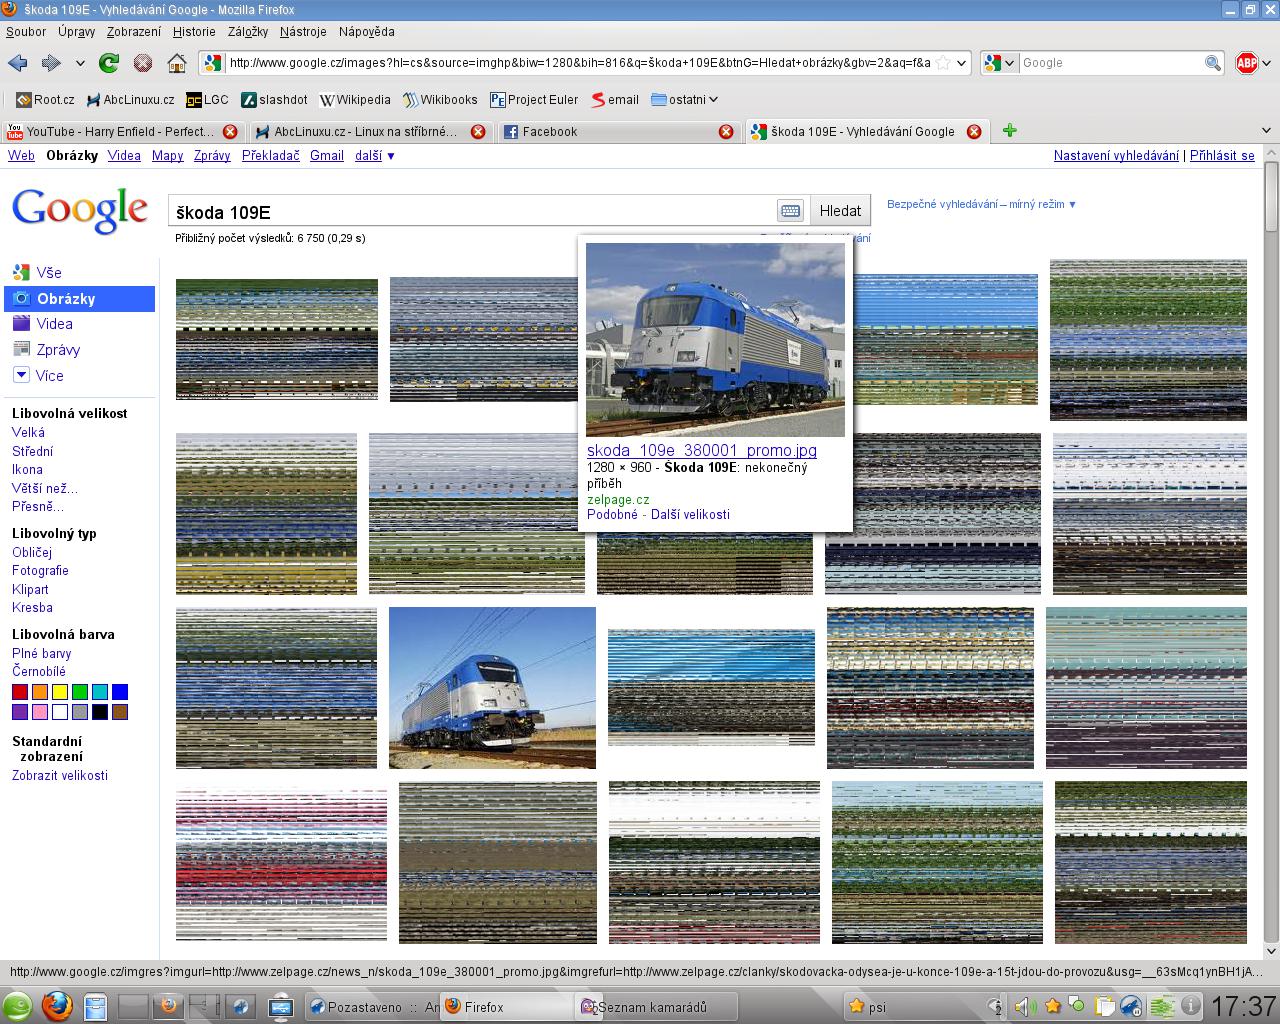Close the AbcLinuxu.cz tab
1280x1024 pixels.
pos(478,131)
